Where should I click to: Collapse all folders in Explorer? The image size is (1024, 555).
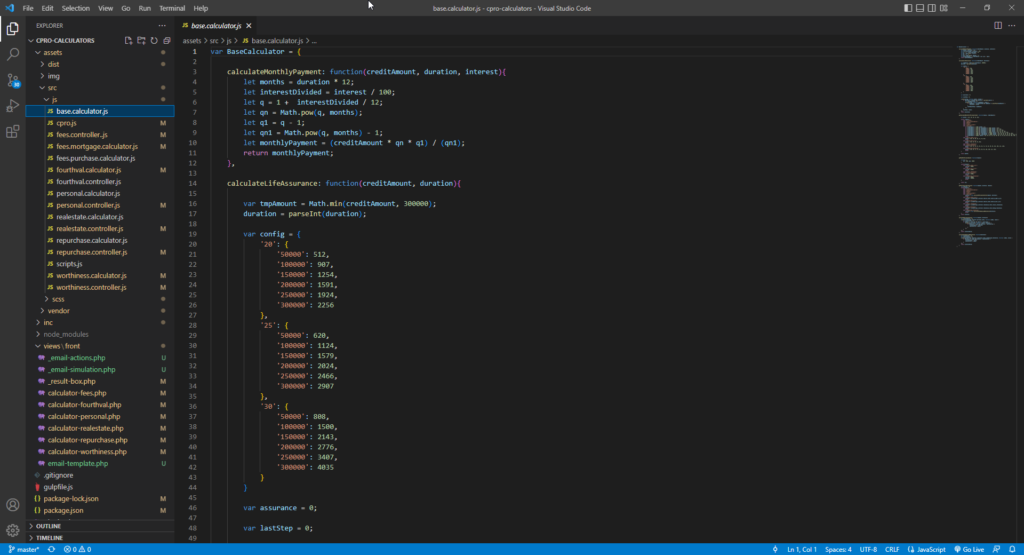[x=167, y=40]
